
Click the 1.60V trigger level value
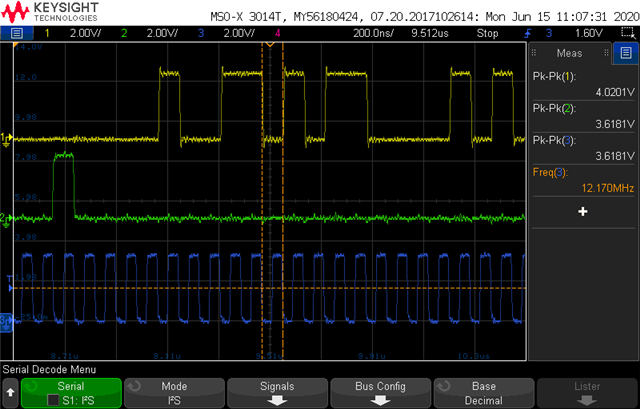(589, 33)
